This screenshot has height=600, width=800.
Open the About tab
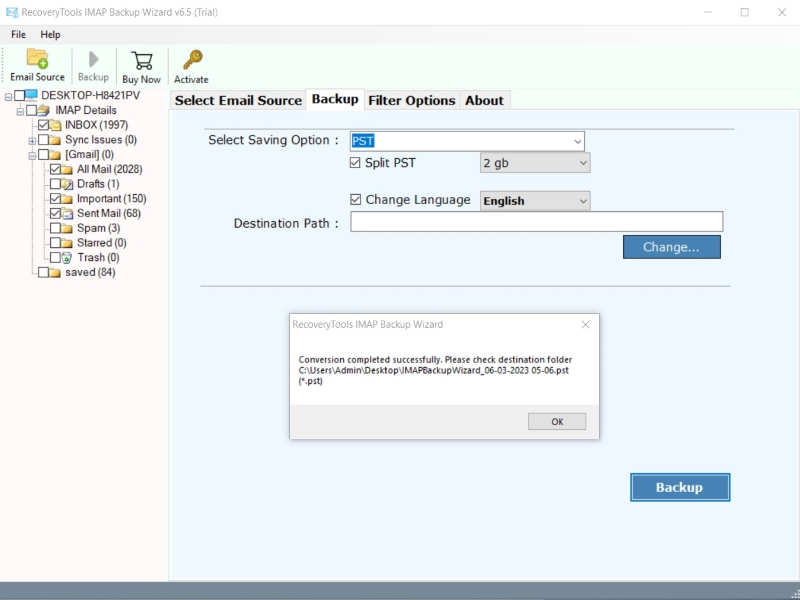click(484, 101)
